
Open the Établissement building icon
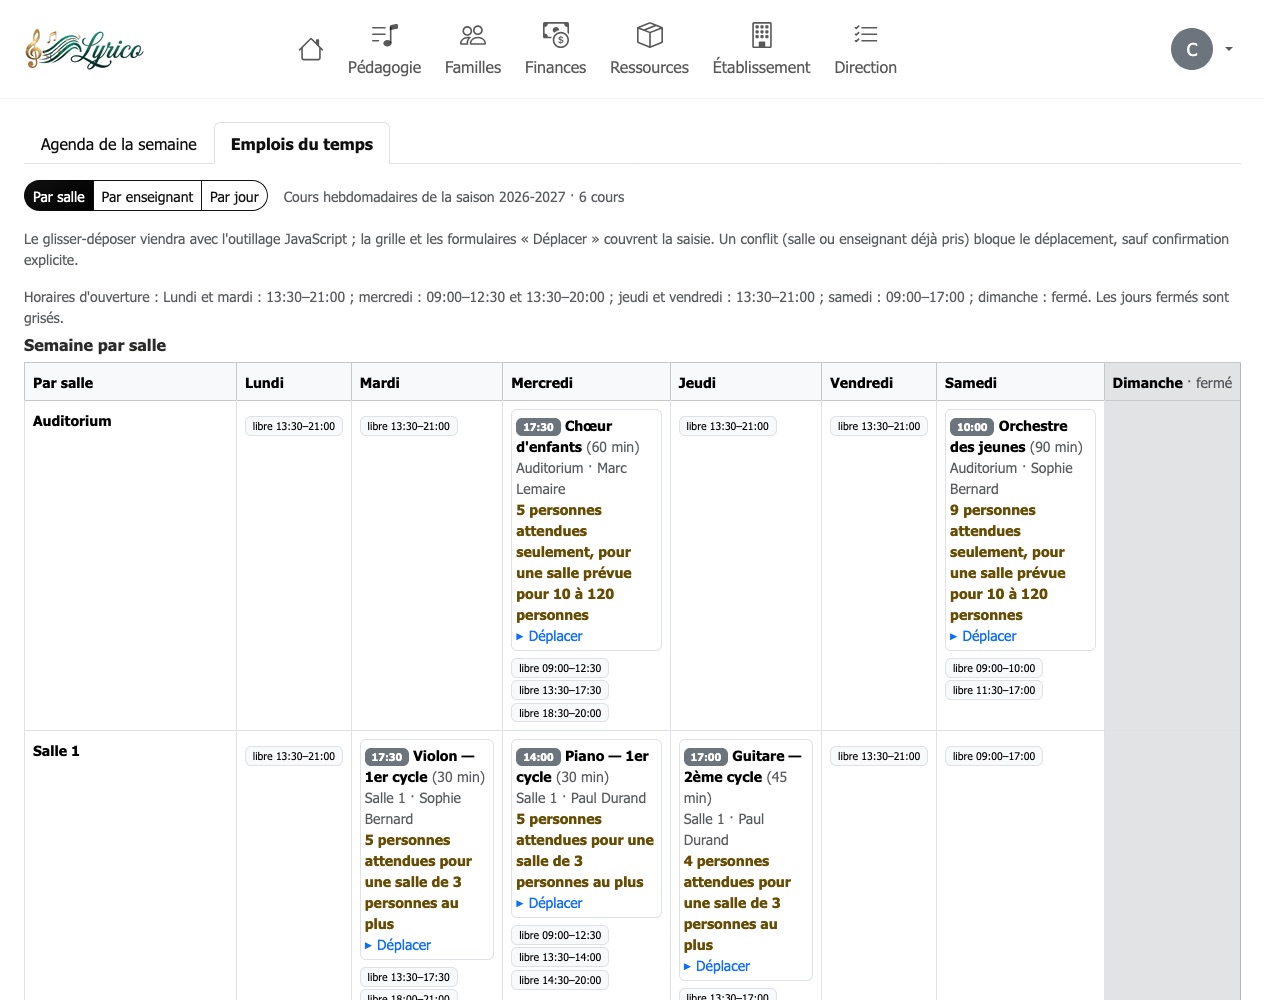(x=762, y=35)
